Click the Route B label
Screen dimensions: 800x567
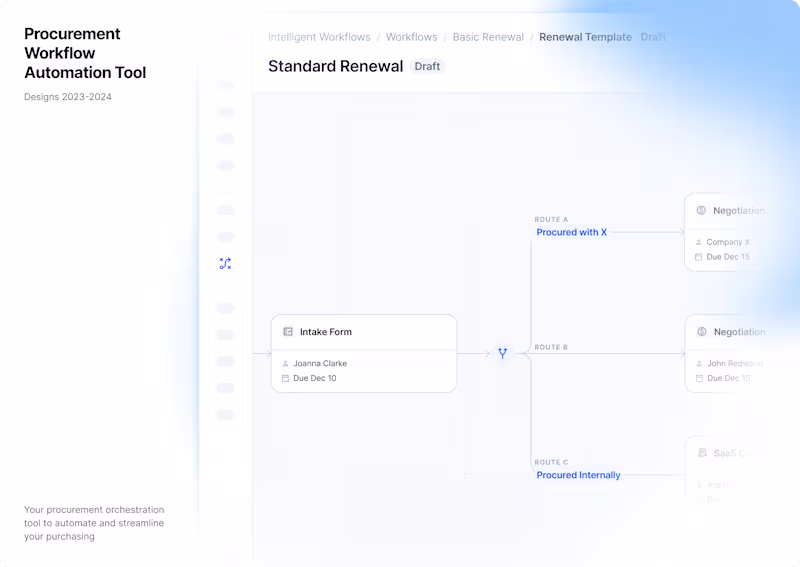point(551,347)
